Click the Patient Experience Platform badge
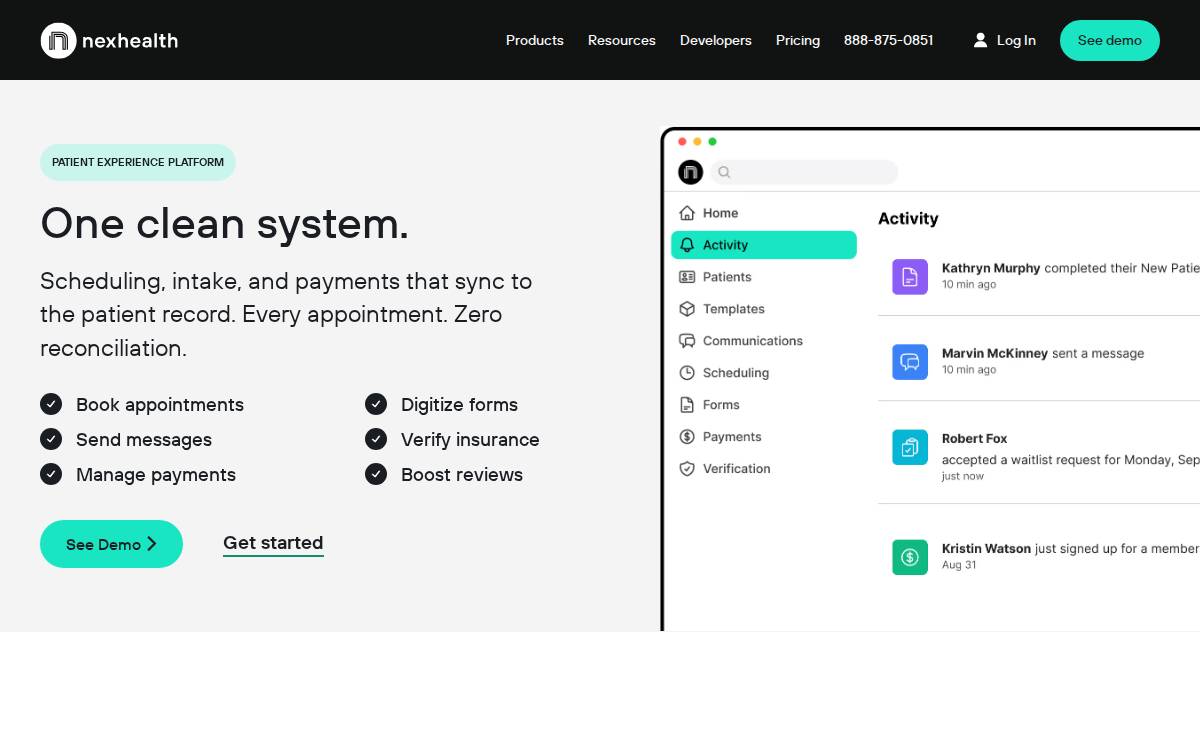The height and width of the screenshot is (750, 1200). pyautogui.click(x=138, y=162)
